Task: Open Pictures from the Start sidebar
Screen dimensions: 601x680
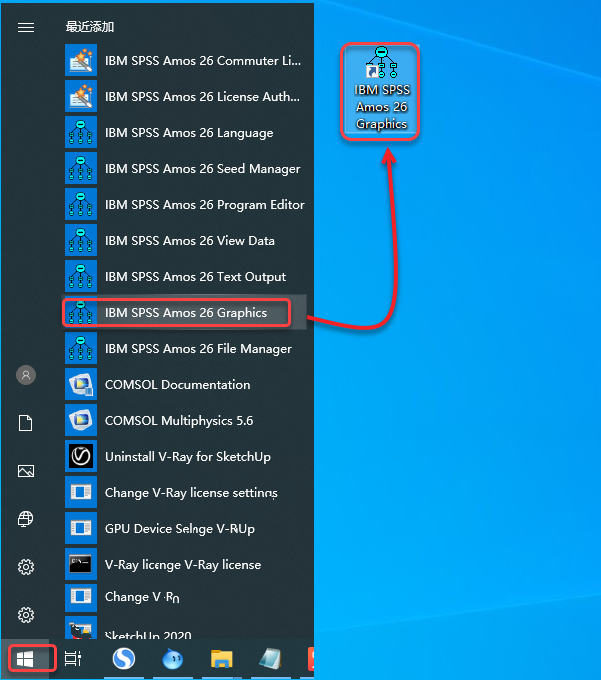Action: tap(26, 471)
